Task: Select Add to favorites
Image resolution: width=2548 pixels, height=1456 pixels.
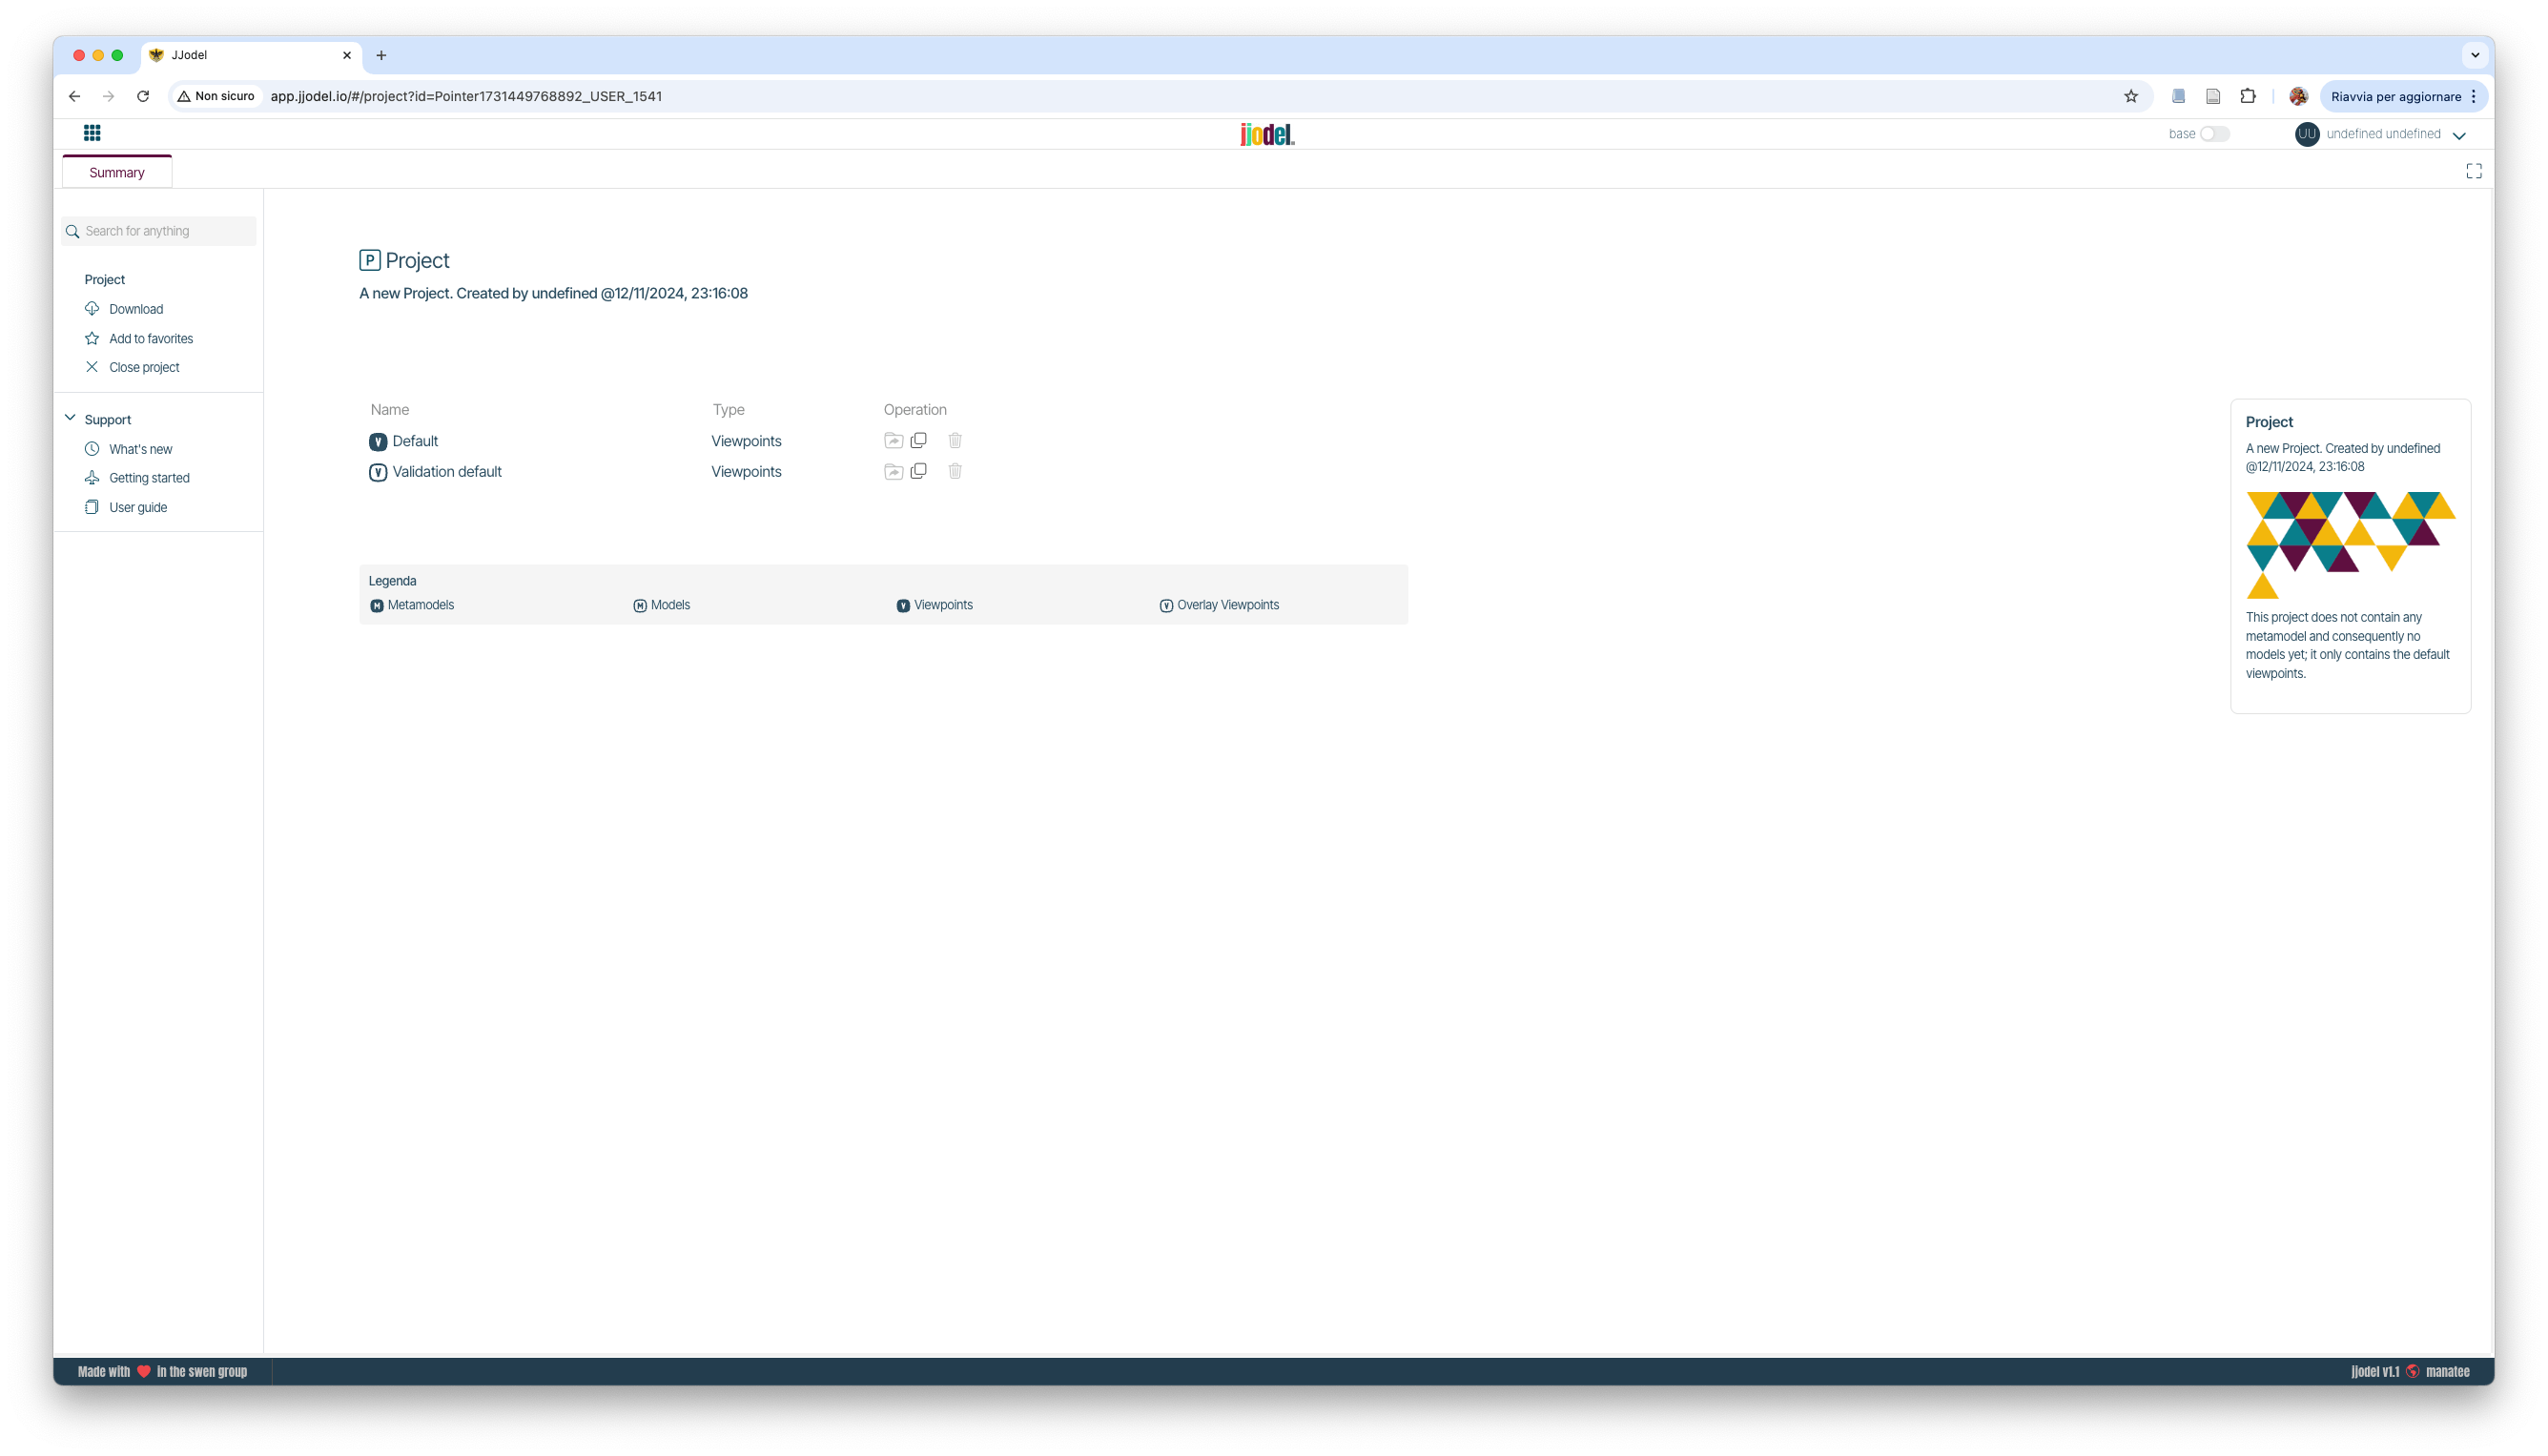Action: tap(151, 338)
